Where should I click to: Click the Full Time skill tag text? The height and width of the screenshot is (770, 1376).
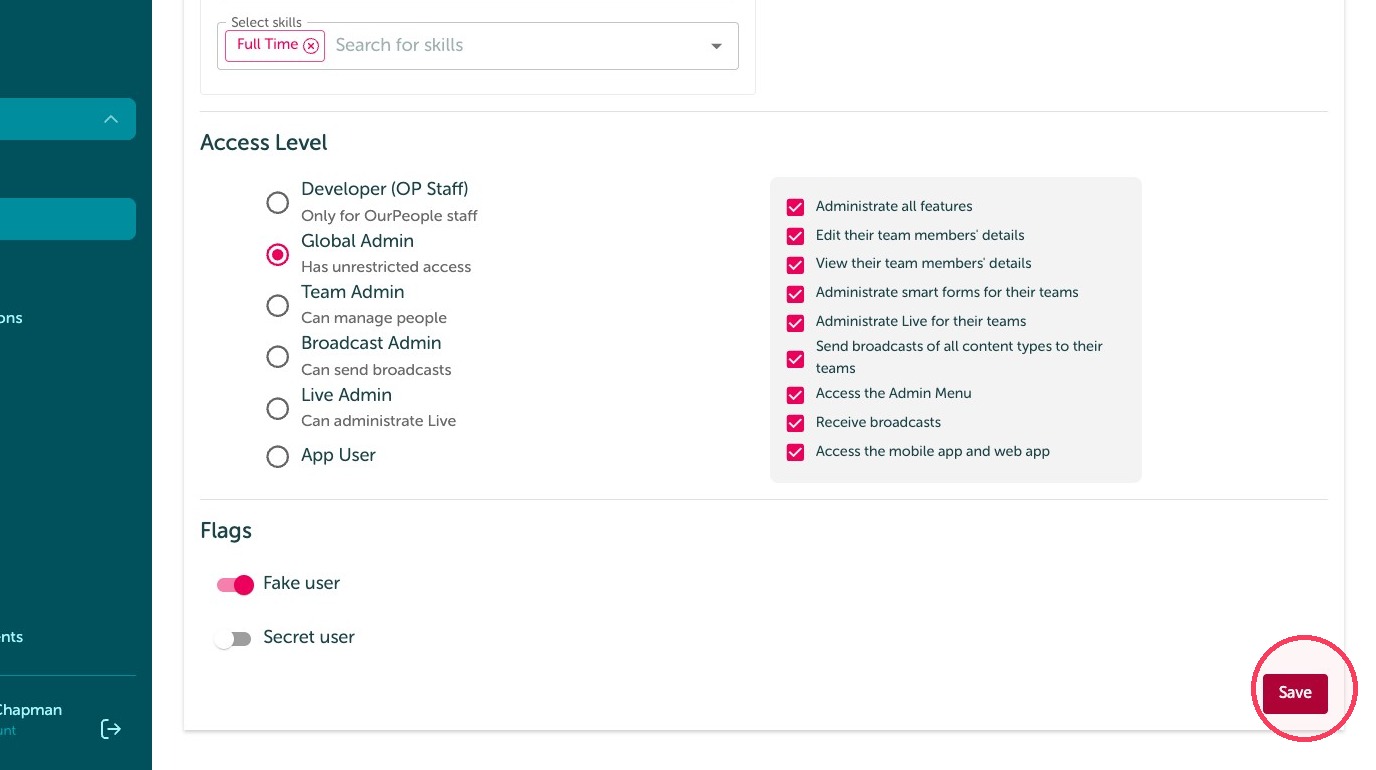(x=267, y=44)
